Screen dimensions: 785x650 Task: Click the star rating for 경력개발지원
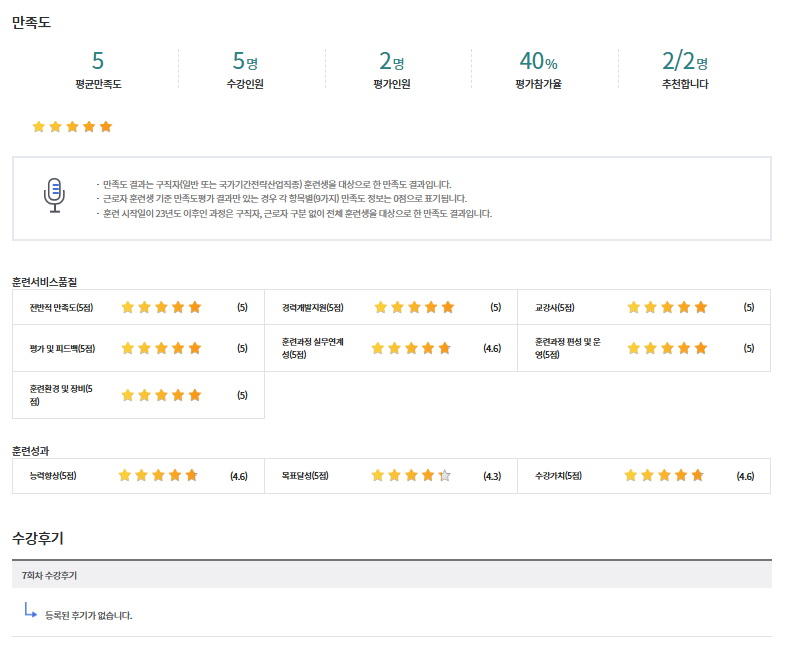(x=414, y=307)
